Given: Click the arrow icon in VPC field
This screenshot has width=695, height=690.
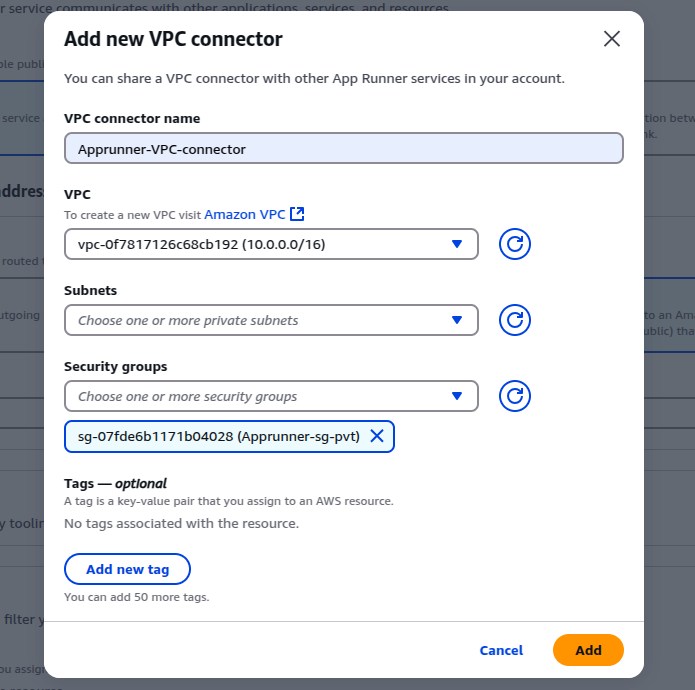Looking at the screenshot, I should (457, 244).
